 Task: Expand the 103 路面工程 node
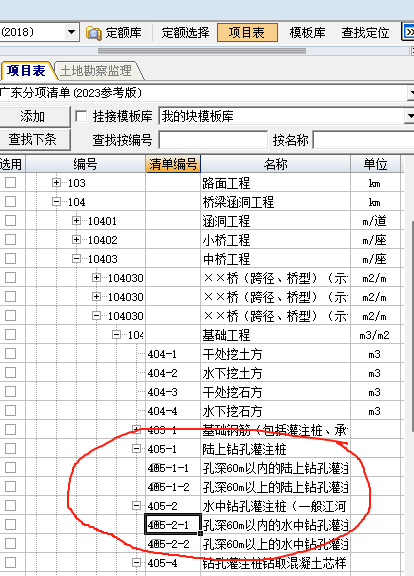(x=56, y=183)
